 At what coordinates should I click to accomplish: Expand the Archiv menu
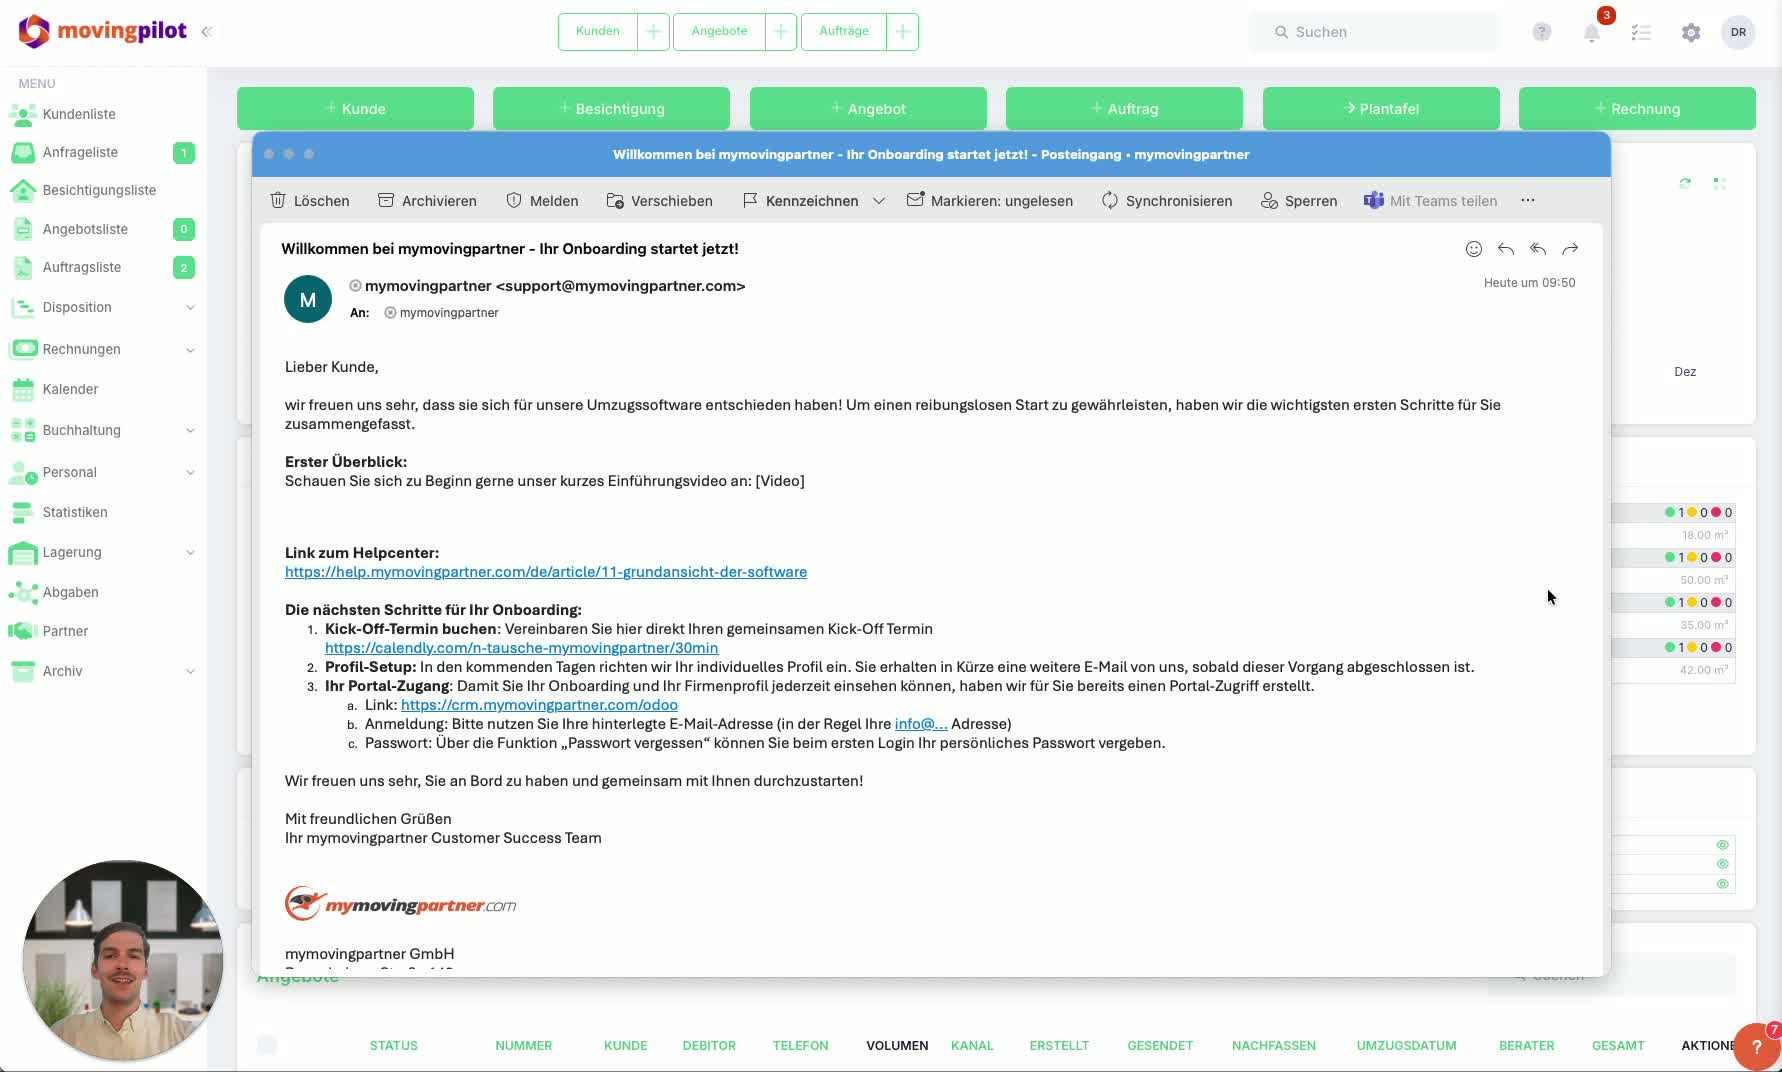pyautogui.click(x=103, y=671)
